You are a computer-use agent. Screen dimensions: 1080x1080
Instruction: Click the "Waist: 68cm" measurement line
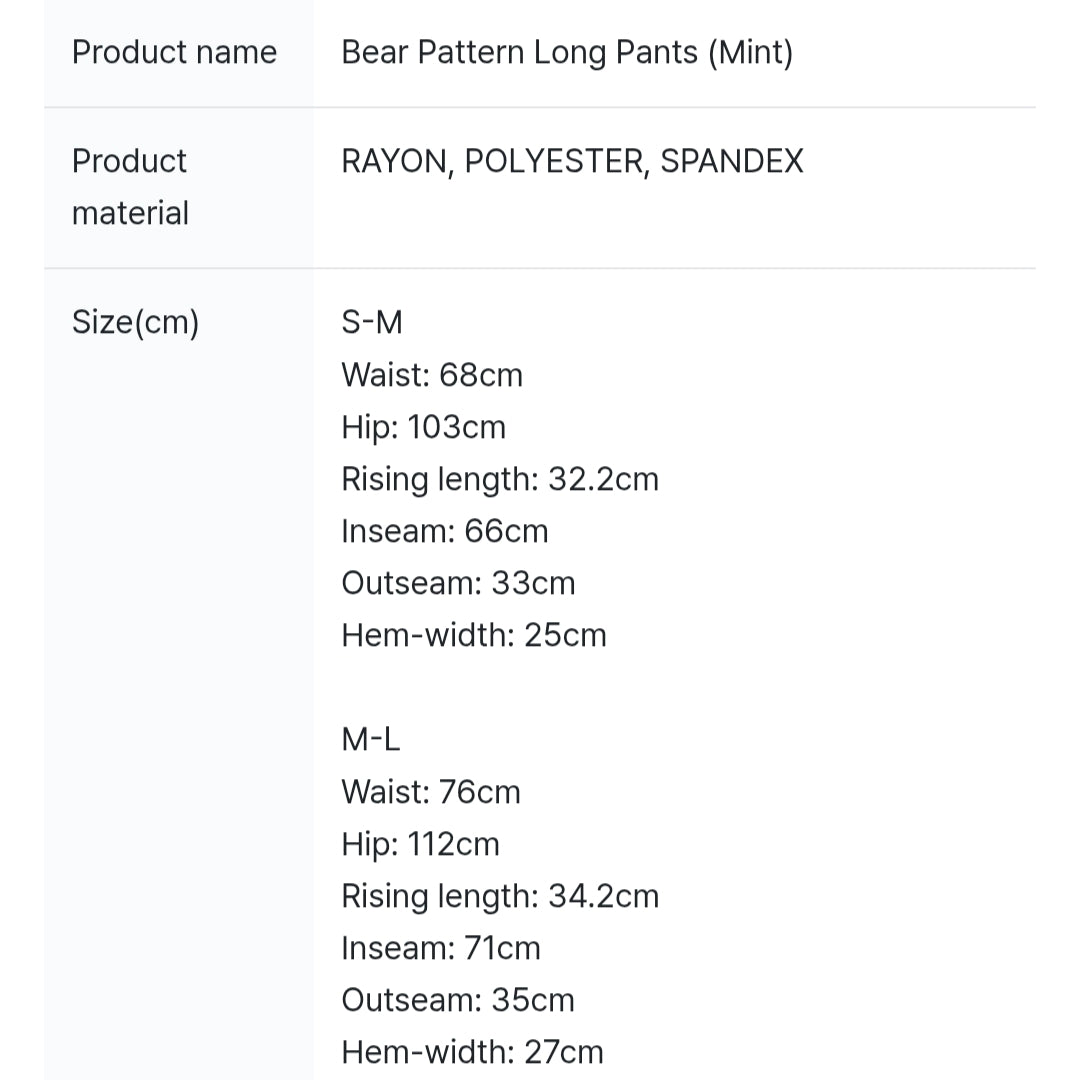[x=432, y=375]
